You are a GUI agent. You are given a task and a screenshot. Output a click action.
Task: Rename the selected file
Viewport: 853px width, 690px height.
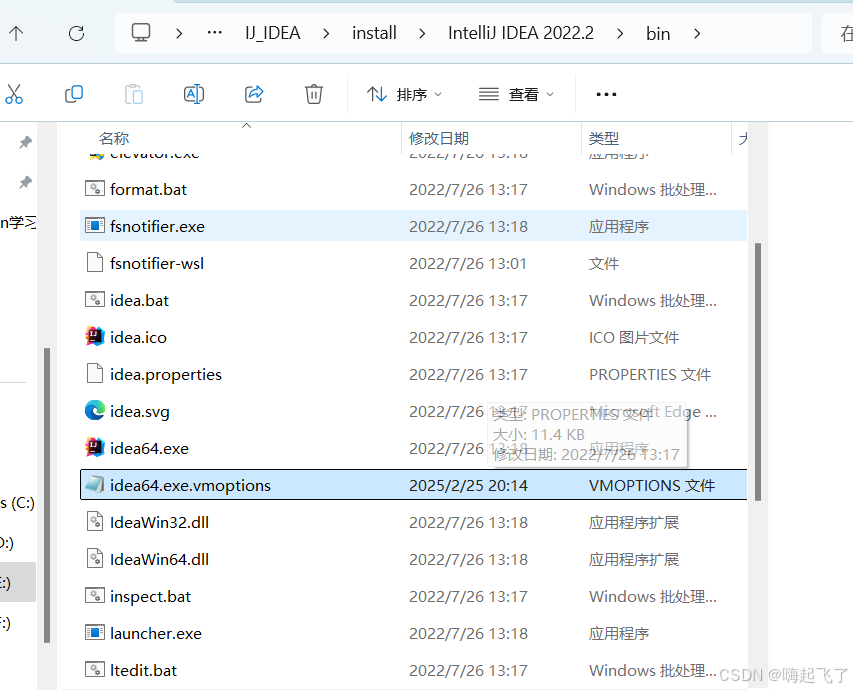(194, 94)
